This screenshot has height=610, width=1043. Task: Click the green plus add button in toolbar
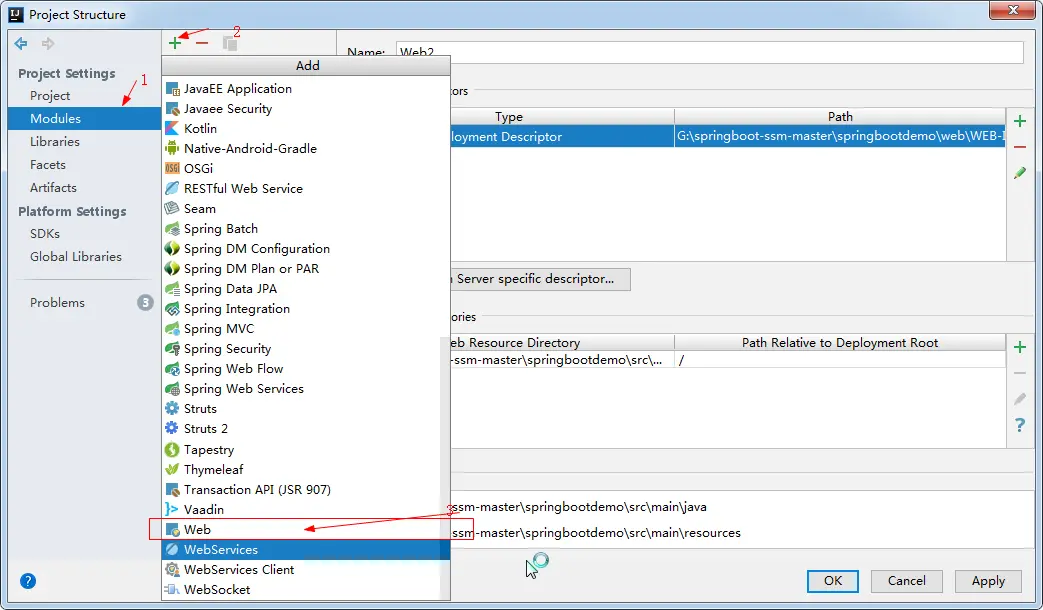pos(175,43)
